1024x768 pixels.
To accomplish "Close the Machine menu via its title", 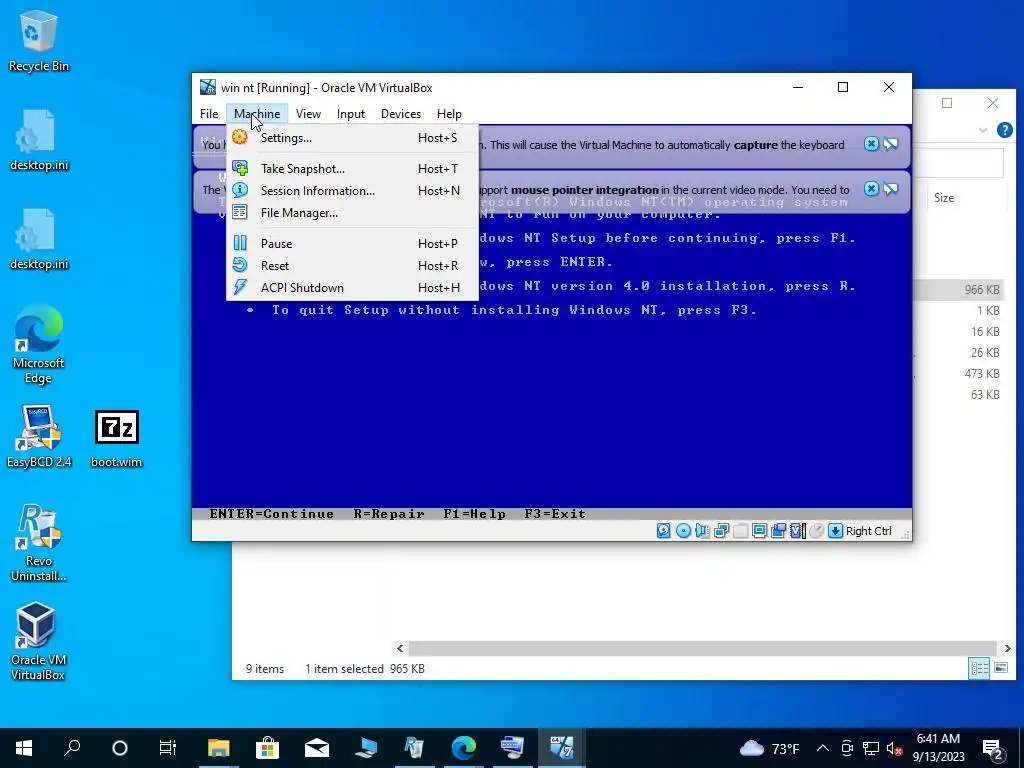I will pyautogui.click(x=257, y=114).
